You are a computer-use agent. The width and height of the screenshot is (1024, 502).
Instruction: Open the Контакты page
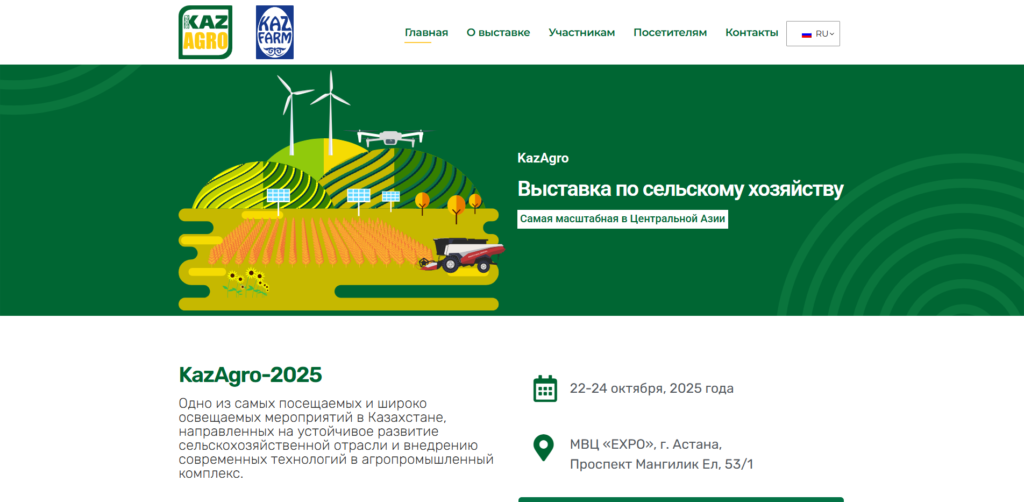[x=752, y=33]
